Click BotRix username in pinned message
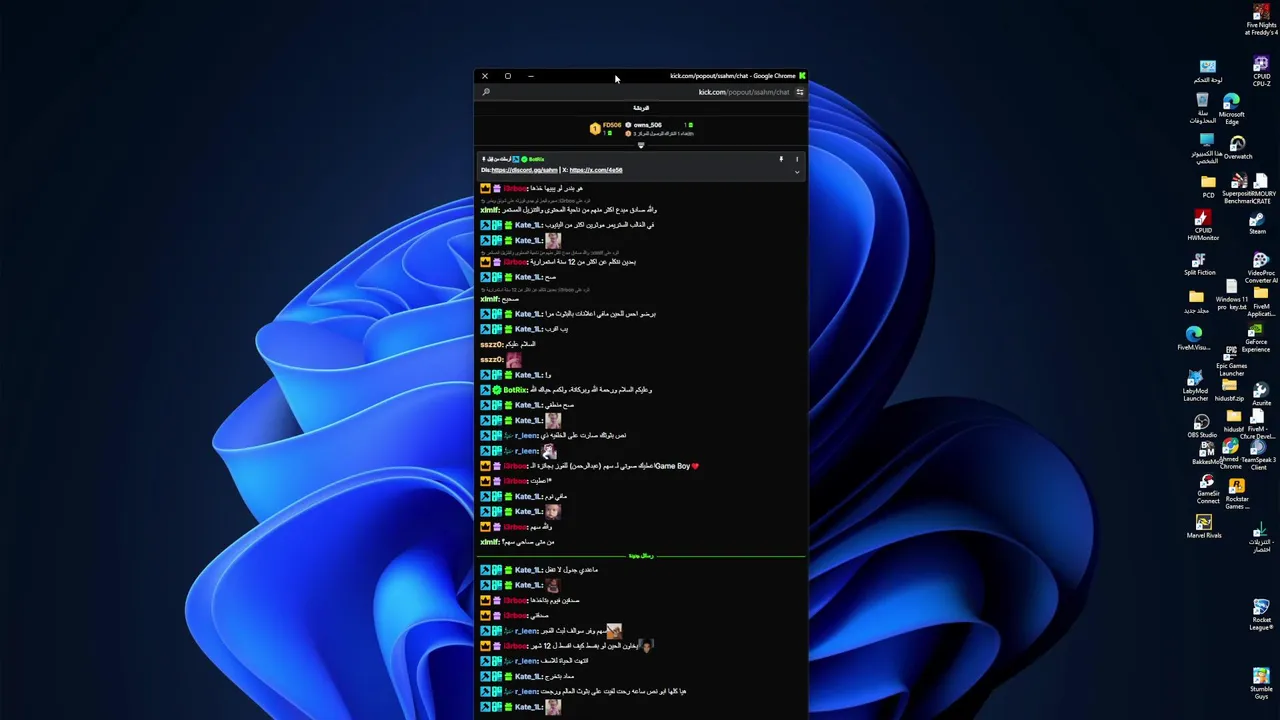 (x=536, y=159)
